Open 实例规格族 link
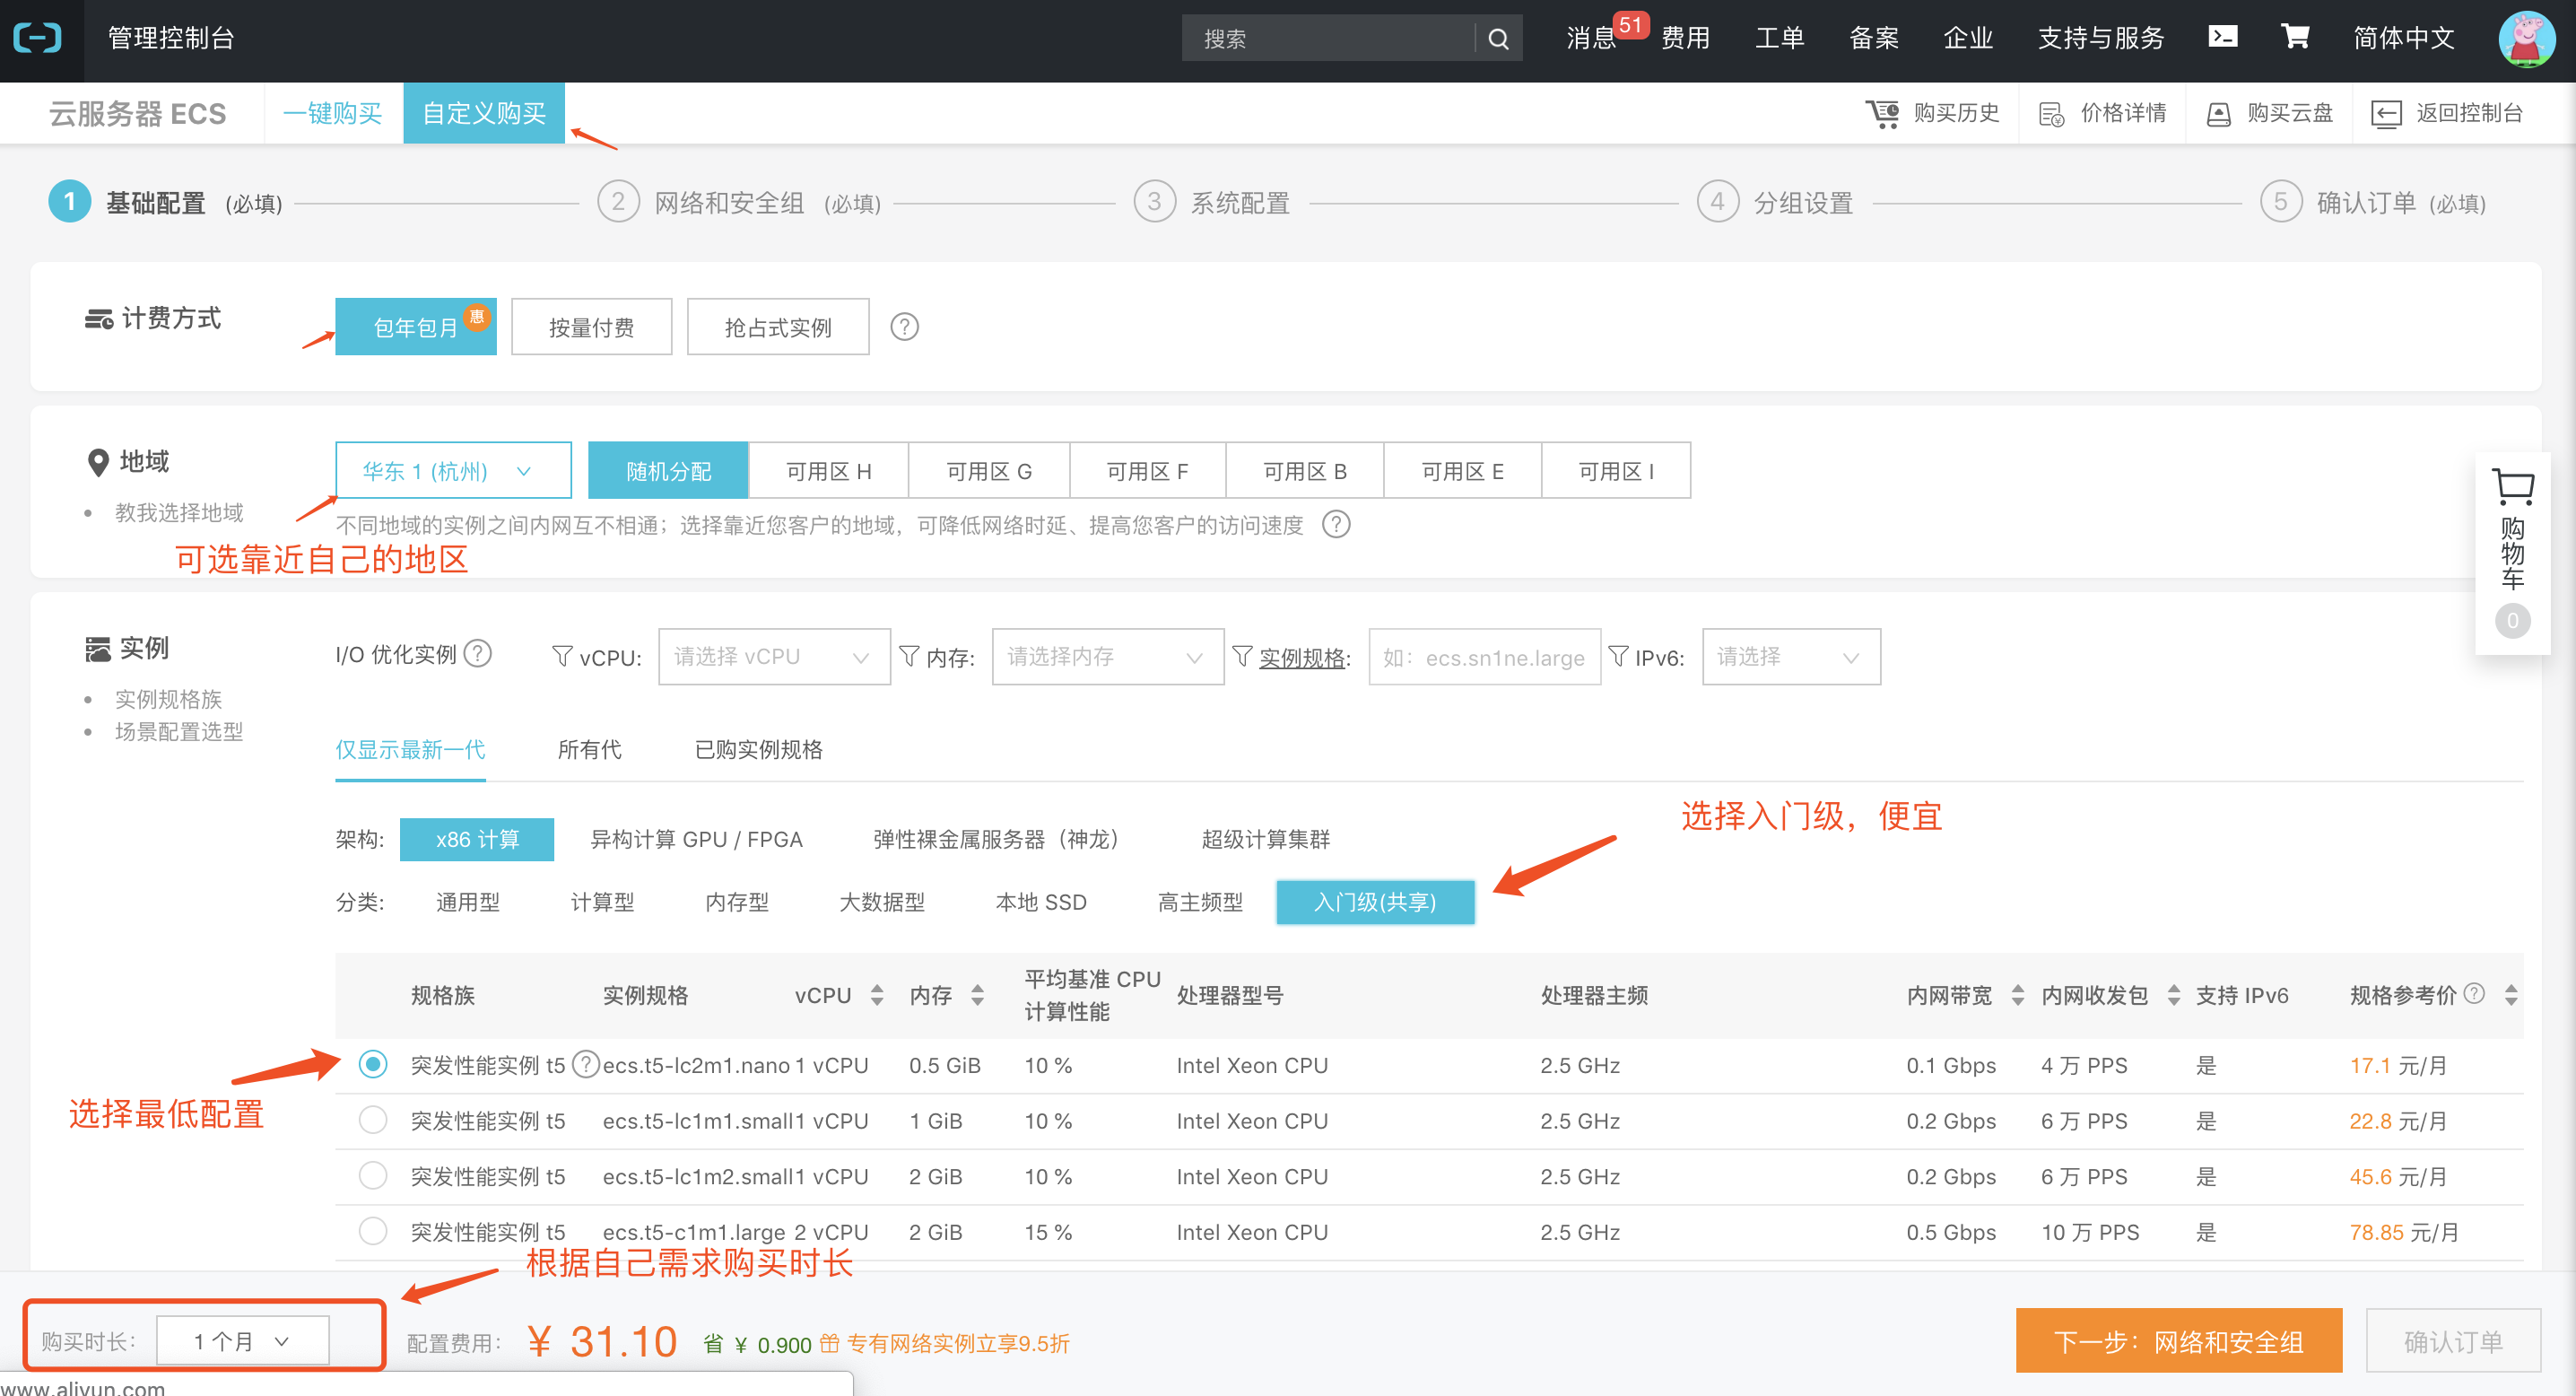 pyautogui.click(x=168, y=698)
